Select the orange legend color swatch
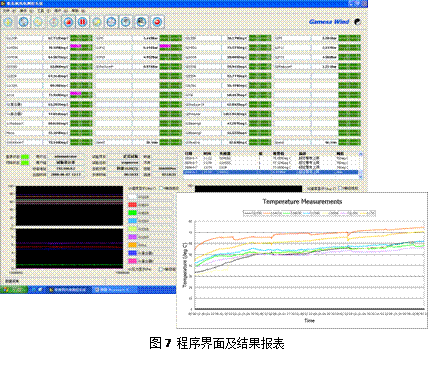 click(132, 245)
